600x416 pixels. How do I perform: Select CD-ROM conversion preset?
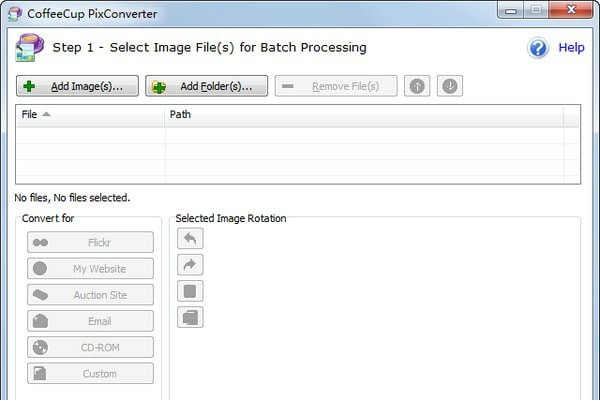[91, 347]
